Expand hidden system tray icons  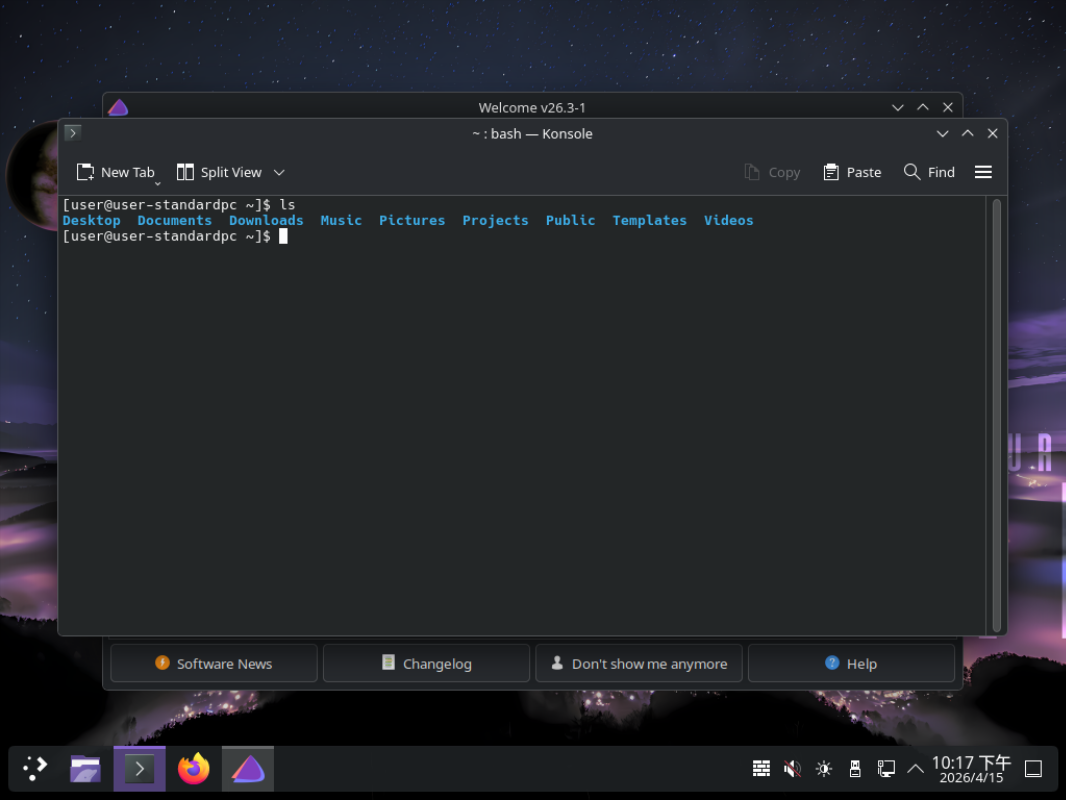click(915, 768)
